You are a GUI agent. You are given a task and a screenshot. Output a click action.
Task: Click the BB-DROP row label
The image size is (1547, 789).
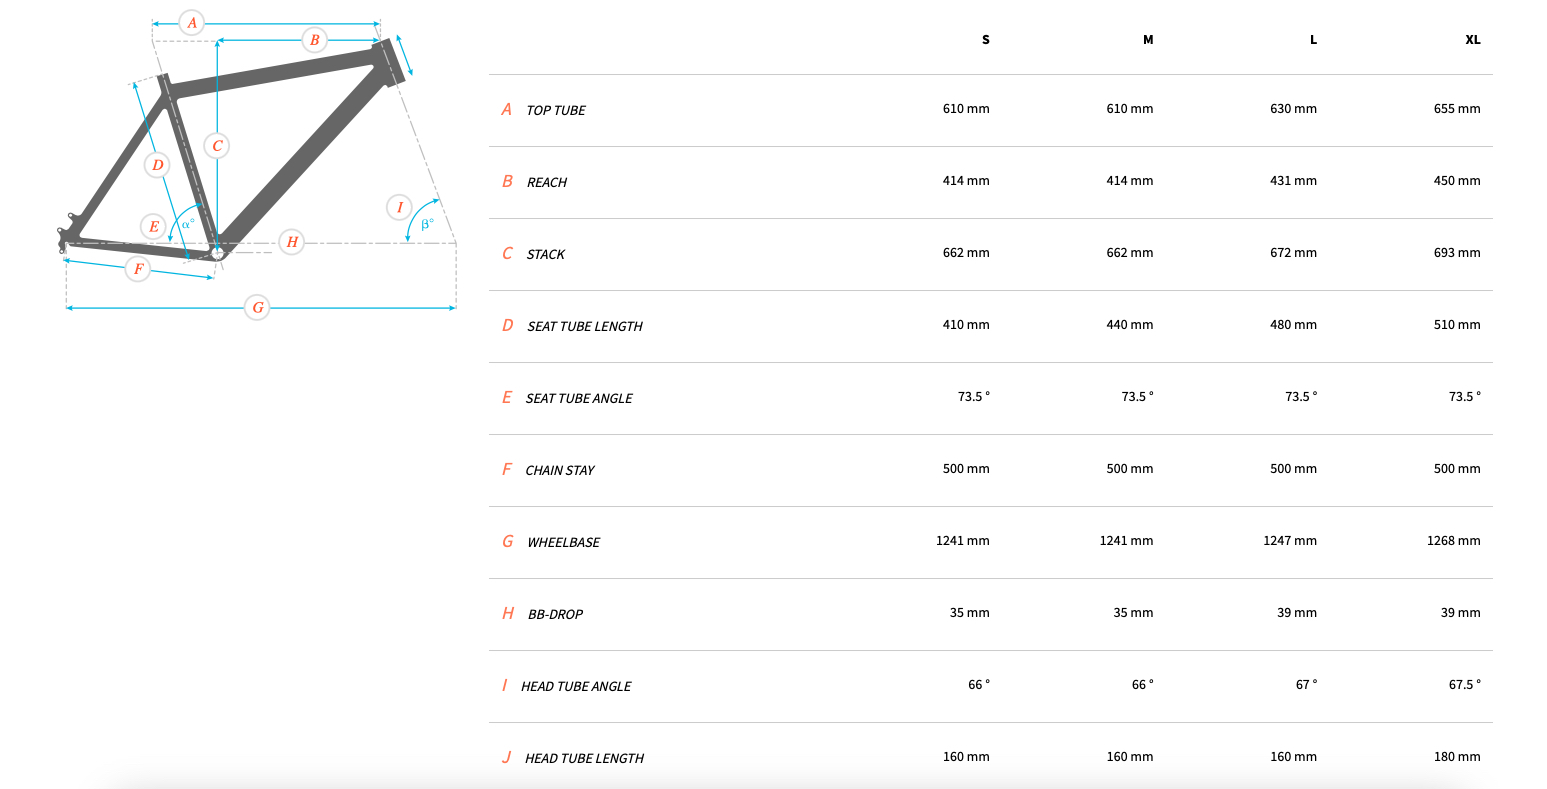[x=555, y=614]
